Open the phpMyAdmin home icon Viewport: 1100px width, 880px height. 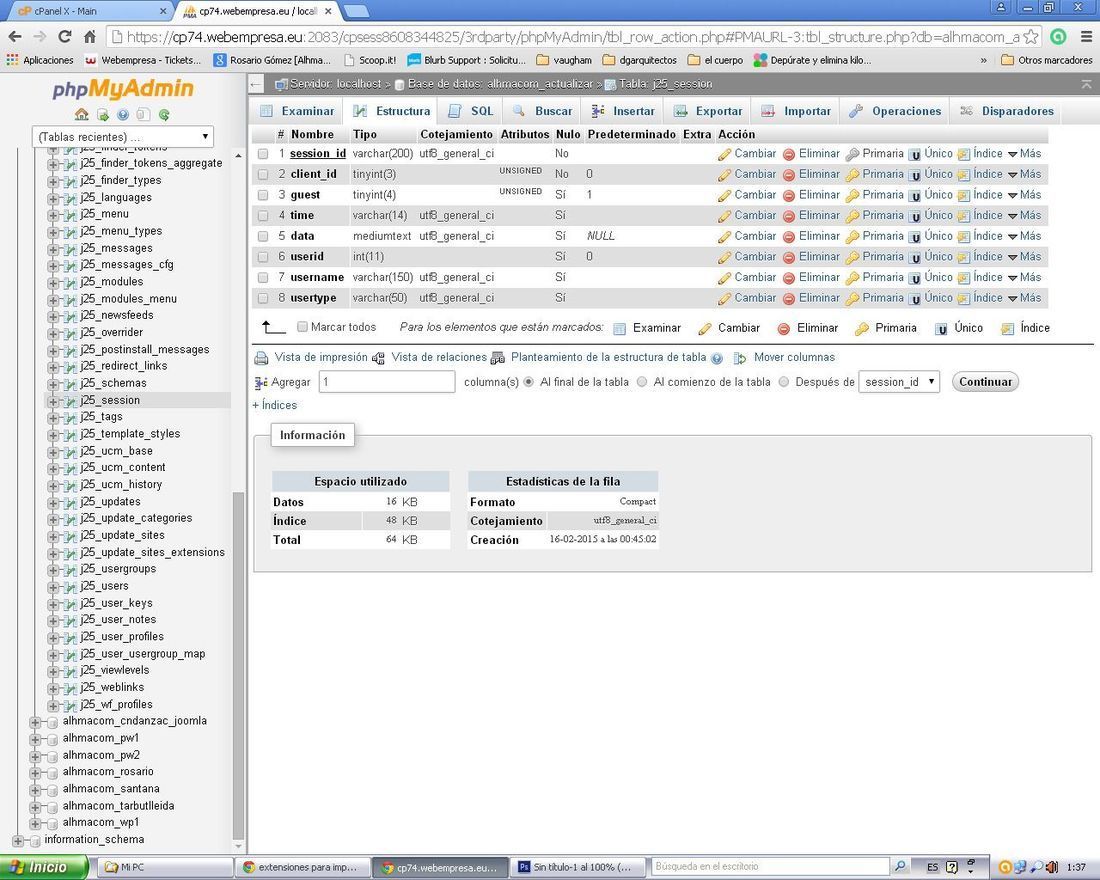[82, 114]
